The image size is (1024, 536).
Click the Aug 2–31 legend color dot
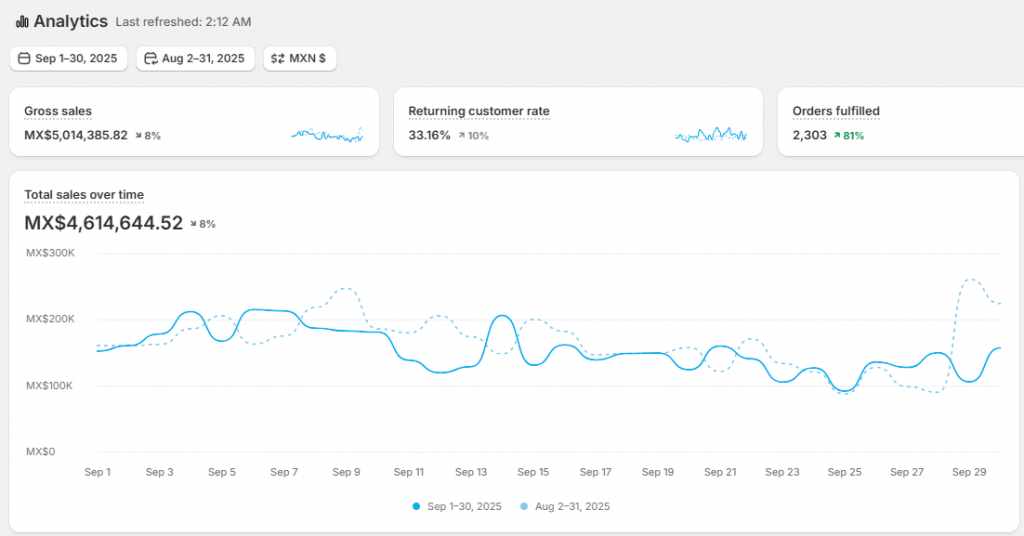point(524,507)
